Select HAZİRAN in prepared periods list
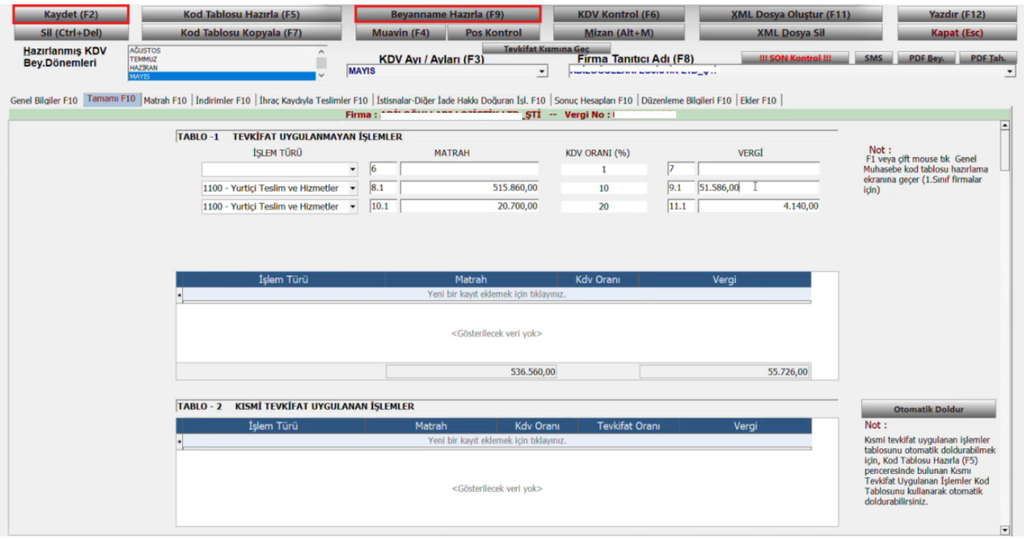1024x539 pixels. point(222,67)
